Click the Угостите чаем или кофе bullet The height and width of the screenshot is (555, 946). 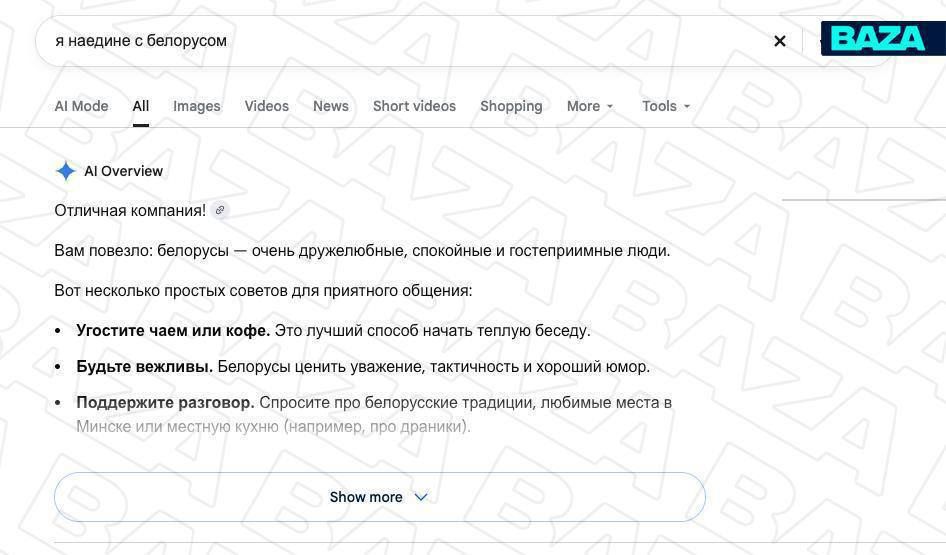333,331
